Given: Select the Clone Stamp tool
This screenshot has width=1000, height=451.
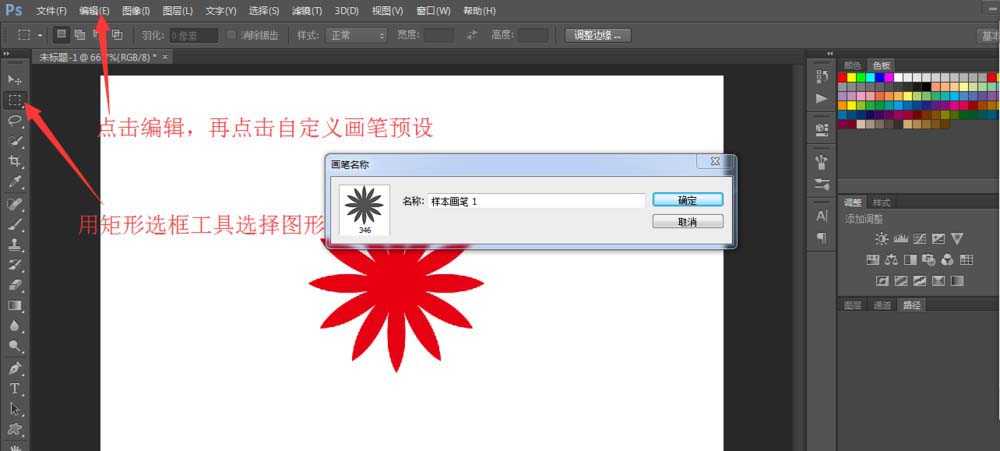Looking at the screenshot, I should pos(15,244).
